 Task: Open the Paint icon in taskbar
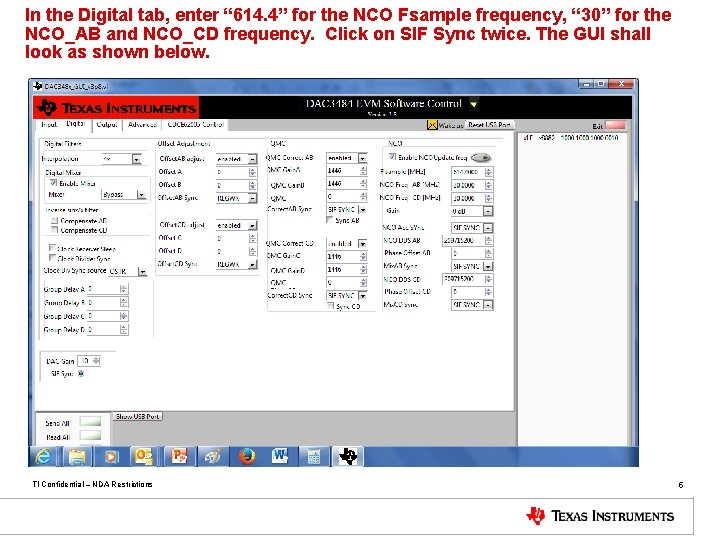click(x=213, y=456)
